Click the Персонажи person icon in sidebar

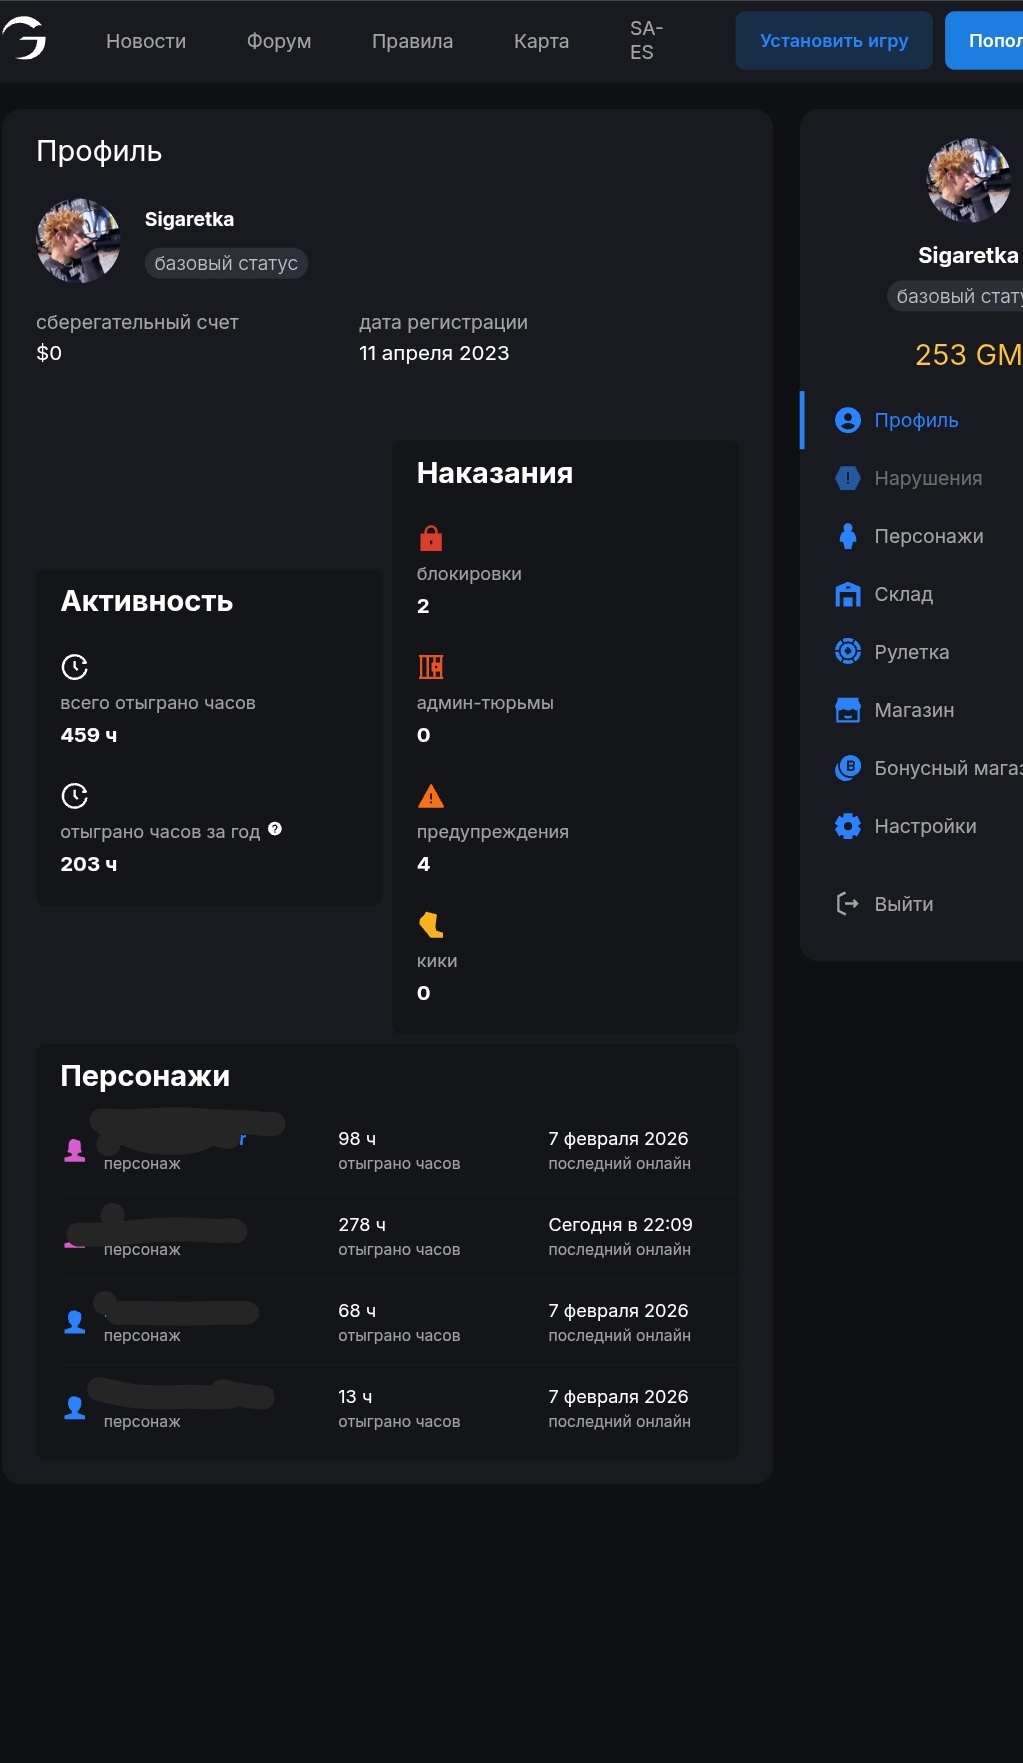coord(847,536)
